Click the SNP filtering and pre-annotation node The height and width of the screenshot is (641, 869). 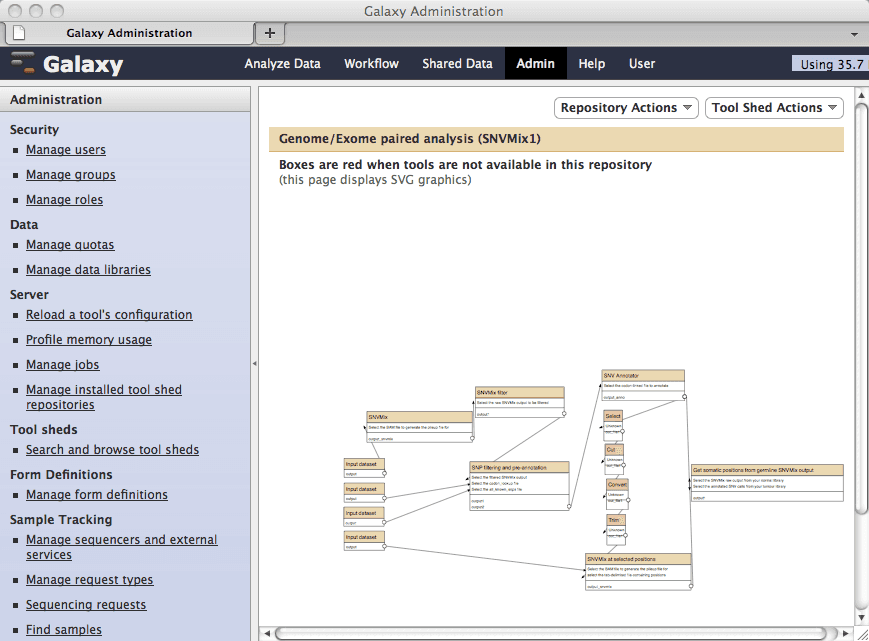click(x=520, y=467)
